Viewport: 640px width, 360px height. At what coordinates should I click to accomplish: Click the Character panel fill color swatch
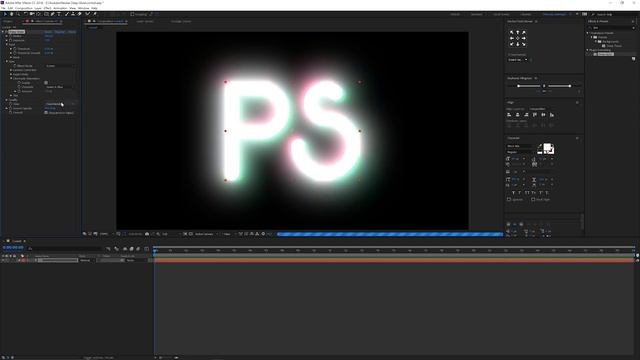click(x=547, y=147)
